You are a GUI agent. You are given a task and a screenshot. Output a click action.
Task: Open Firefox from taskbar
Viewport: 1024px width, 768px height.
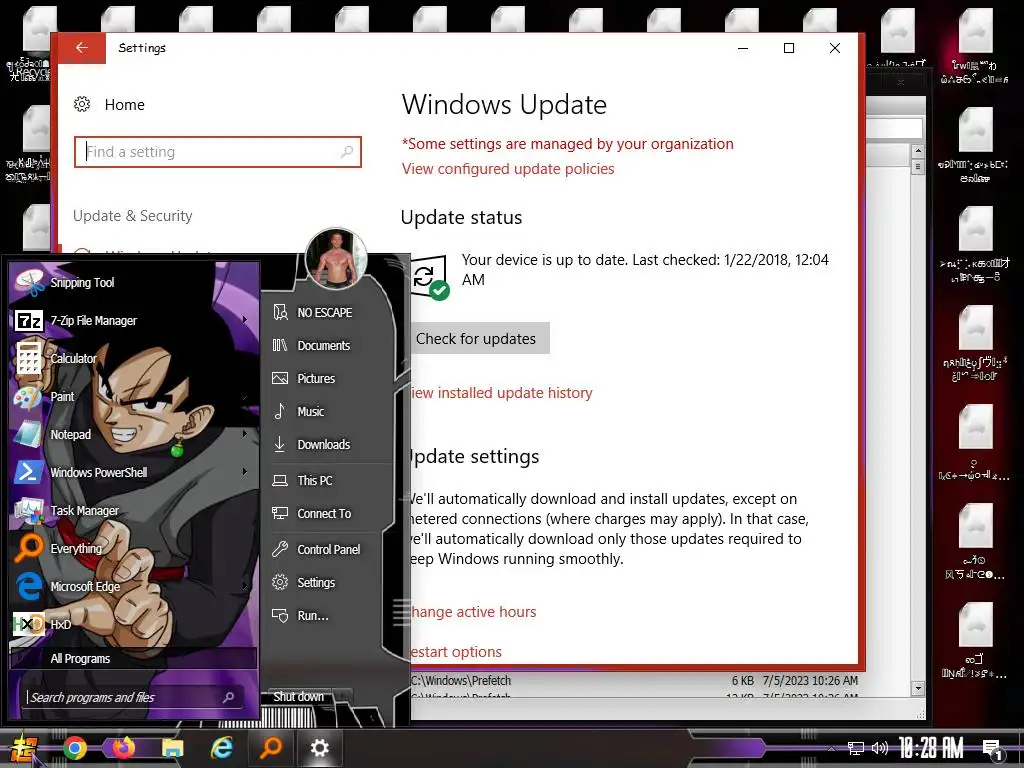pyautogui.click(x=124, y=748)
